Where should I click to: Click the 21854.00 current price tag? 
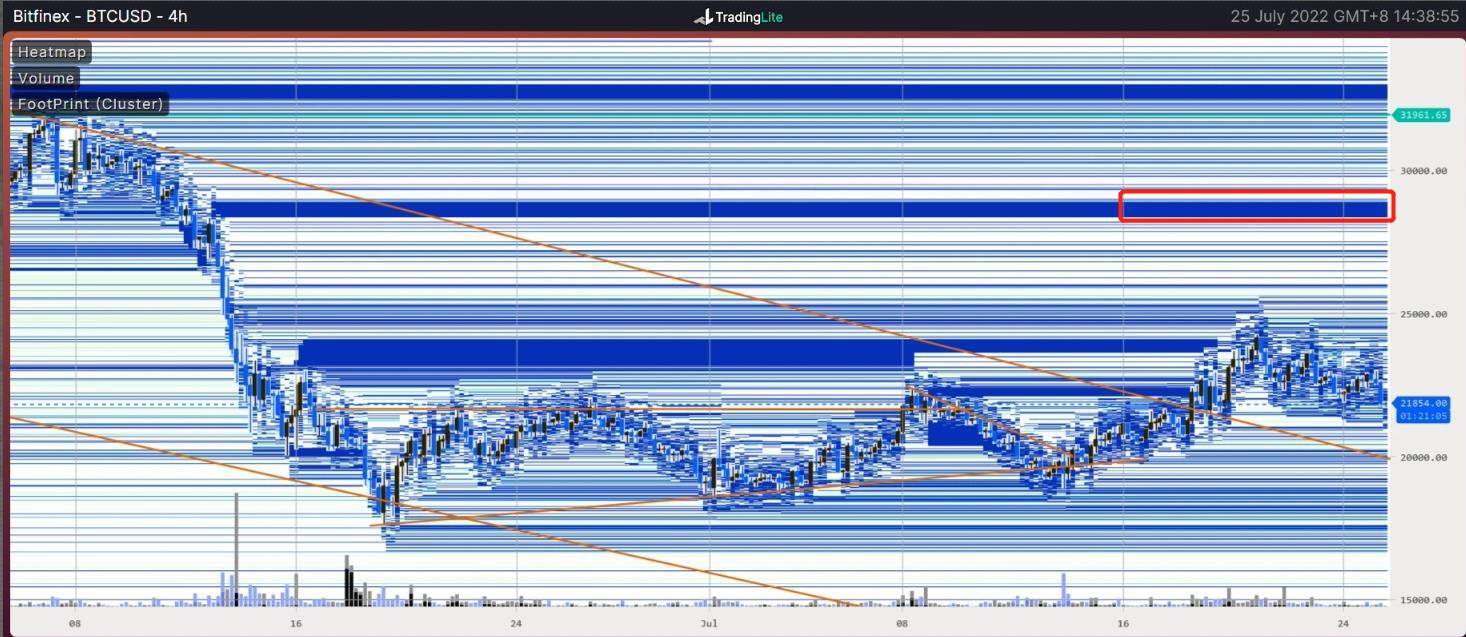click(x=1424, y=403)
